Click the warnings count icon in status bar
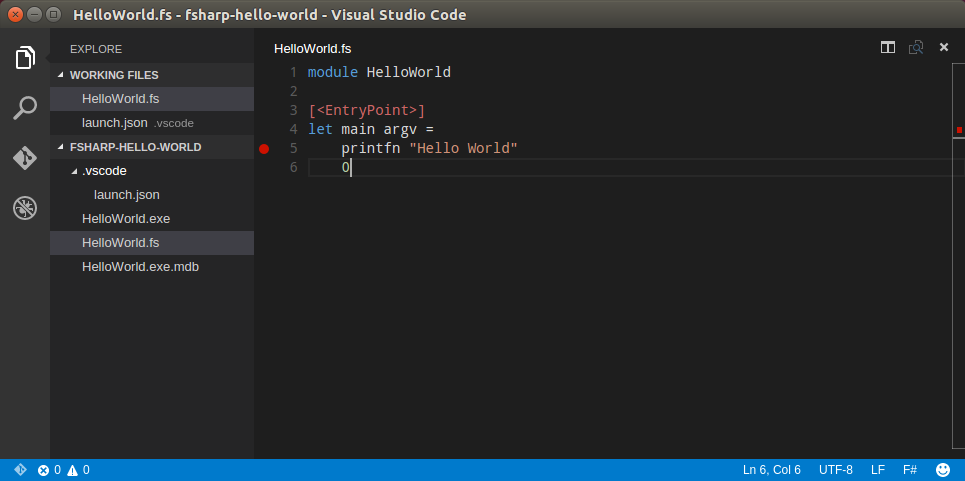 pyautogui.click(x=72, y=471)
